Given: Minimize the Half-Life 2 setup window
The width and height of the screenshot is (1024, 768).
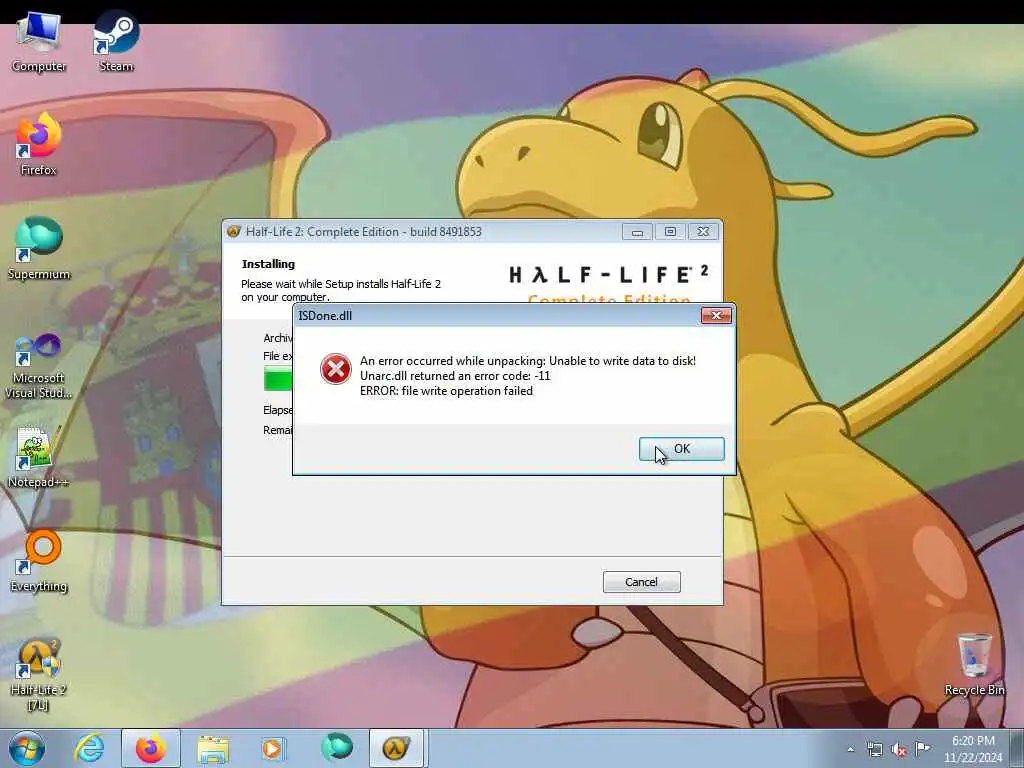Looking at the screenshot, I should click(637, 232).
